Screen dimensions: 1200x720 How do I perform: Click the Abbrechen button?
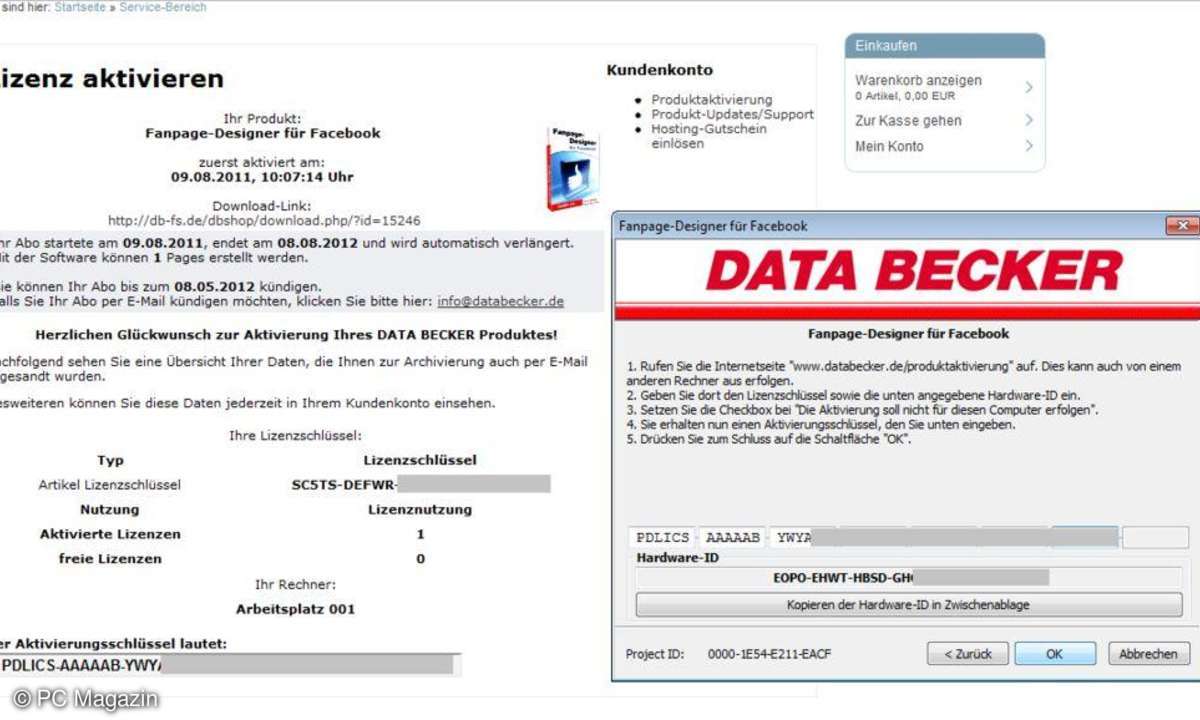(1148, 654)
